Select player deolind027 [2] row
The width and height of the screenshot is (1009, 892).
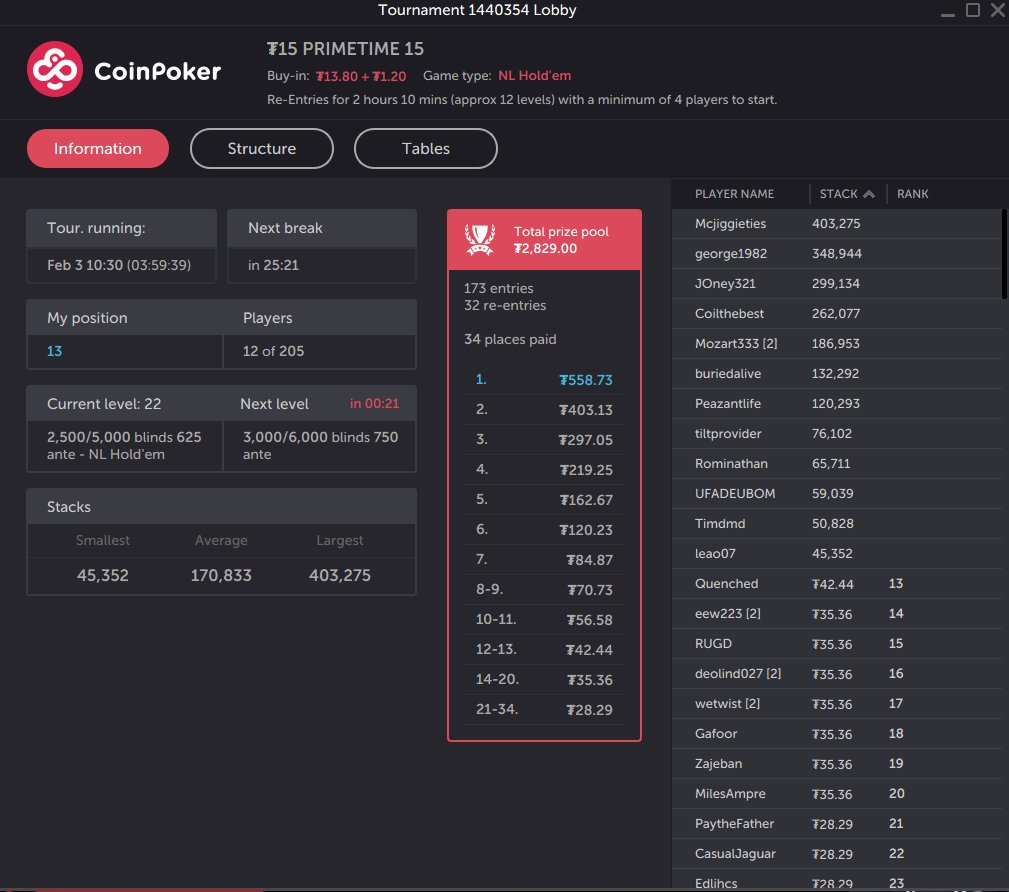point(837,674)
